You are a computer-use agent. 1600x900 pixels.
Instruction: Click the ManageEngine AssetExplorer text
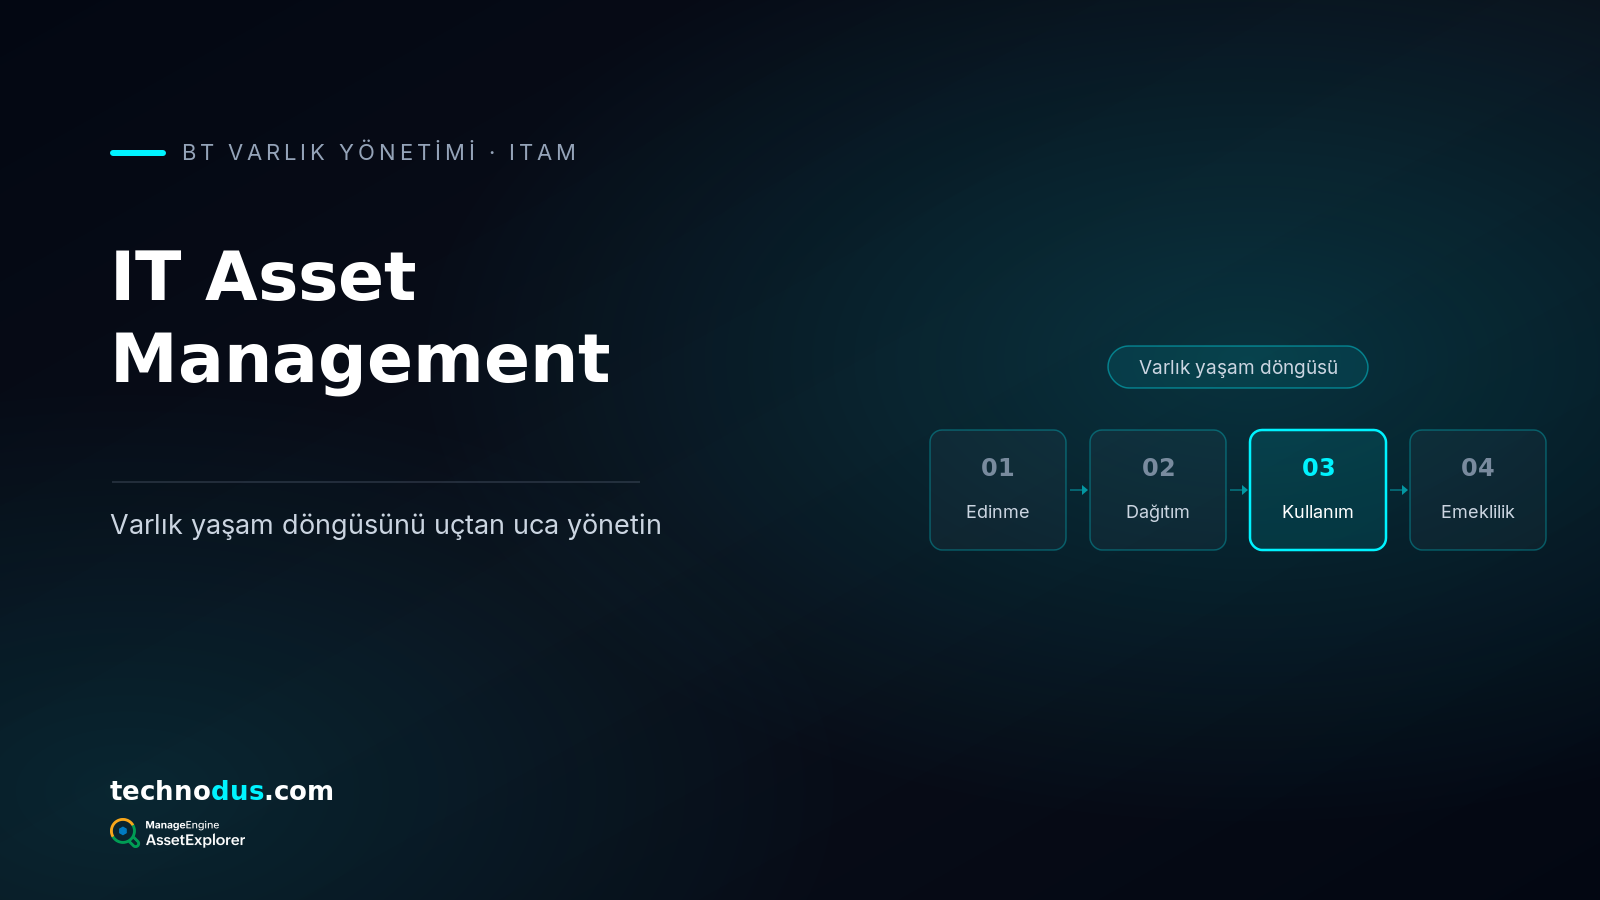click(x=195, y=833)
